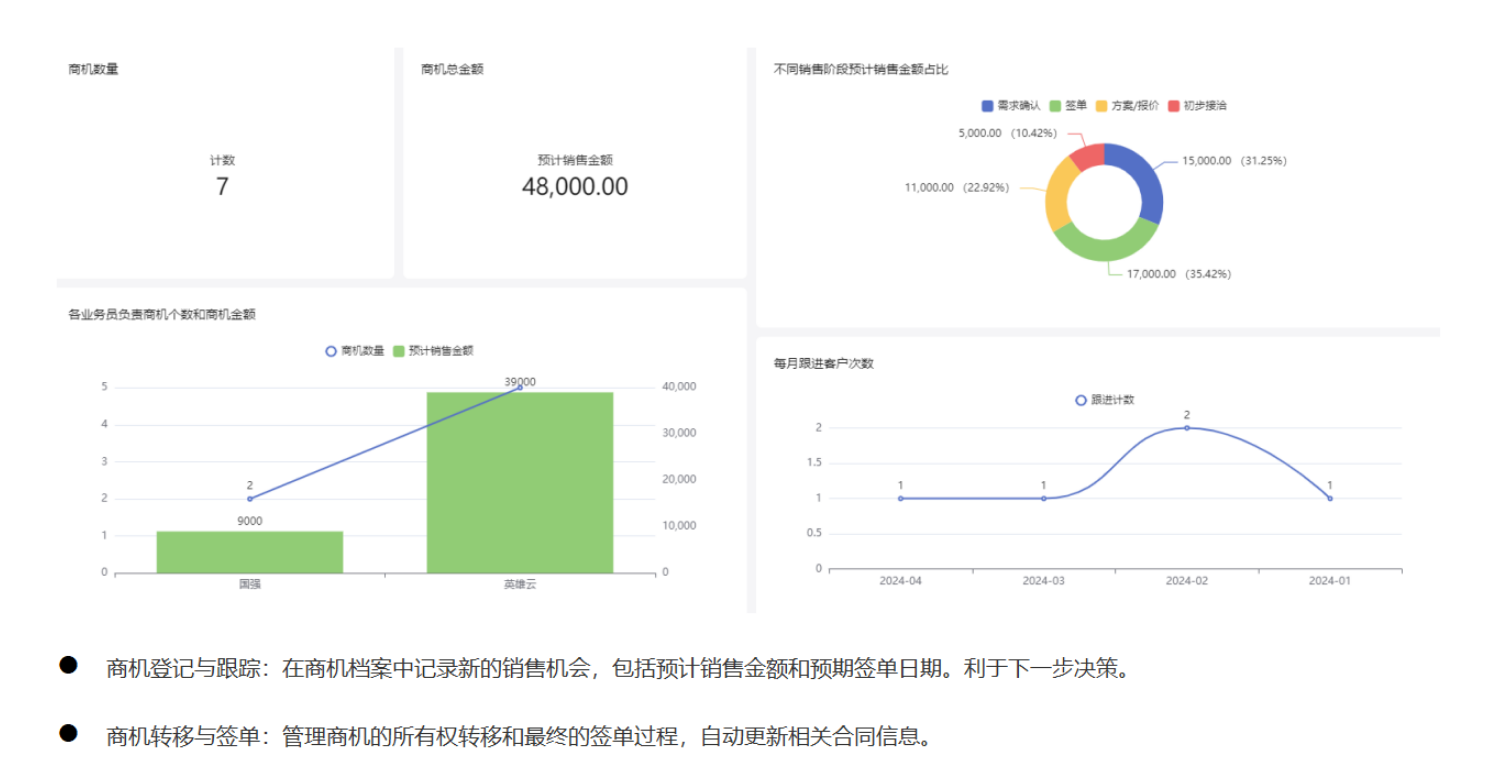Select the 各业务员负责商机个数和商机金额 chart title
Screen dimensions: 1488x777
click(163, 313)
